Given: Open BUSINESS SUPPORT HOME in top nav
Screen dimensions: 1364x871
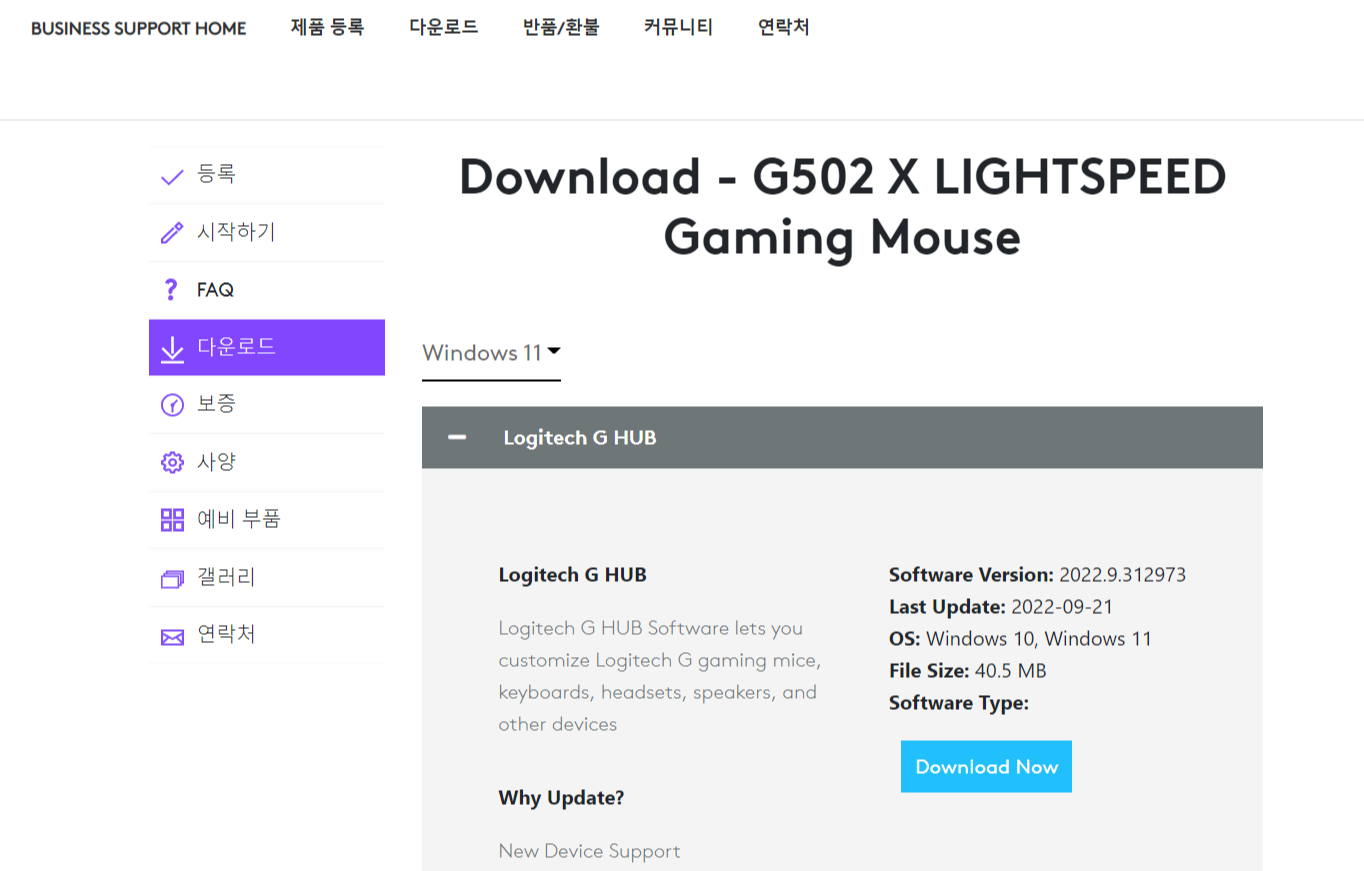Looking at the screenshot, I should tap(138, 28).
